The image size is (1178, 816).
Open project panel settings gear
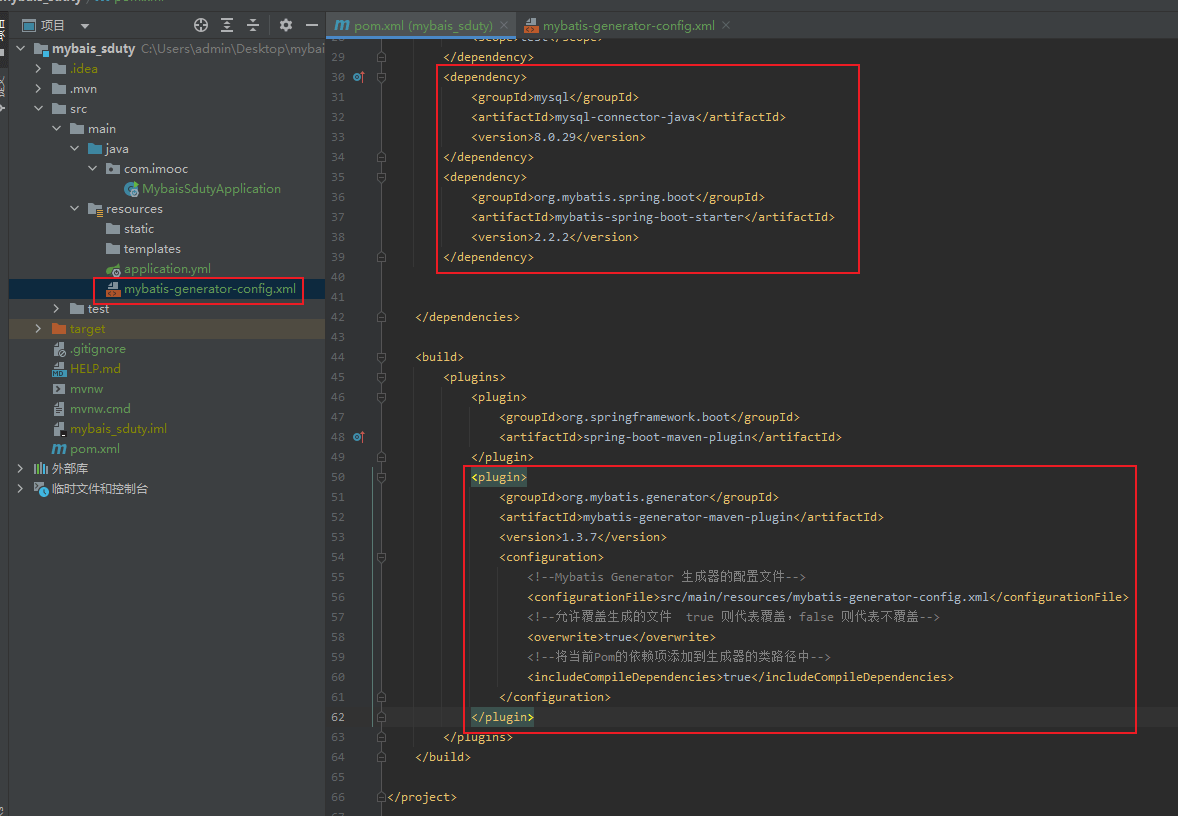tap(285, 26)
